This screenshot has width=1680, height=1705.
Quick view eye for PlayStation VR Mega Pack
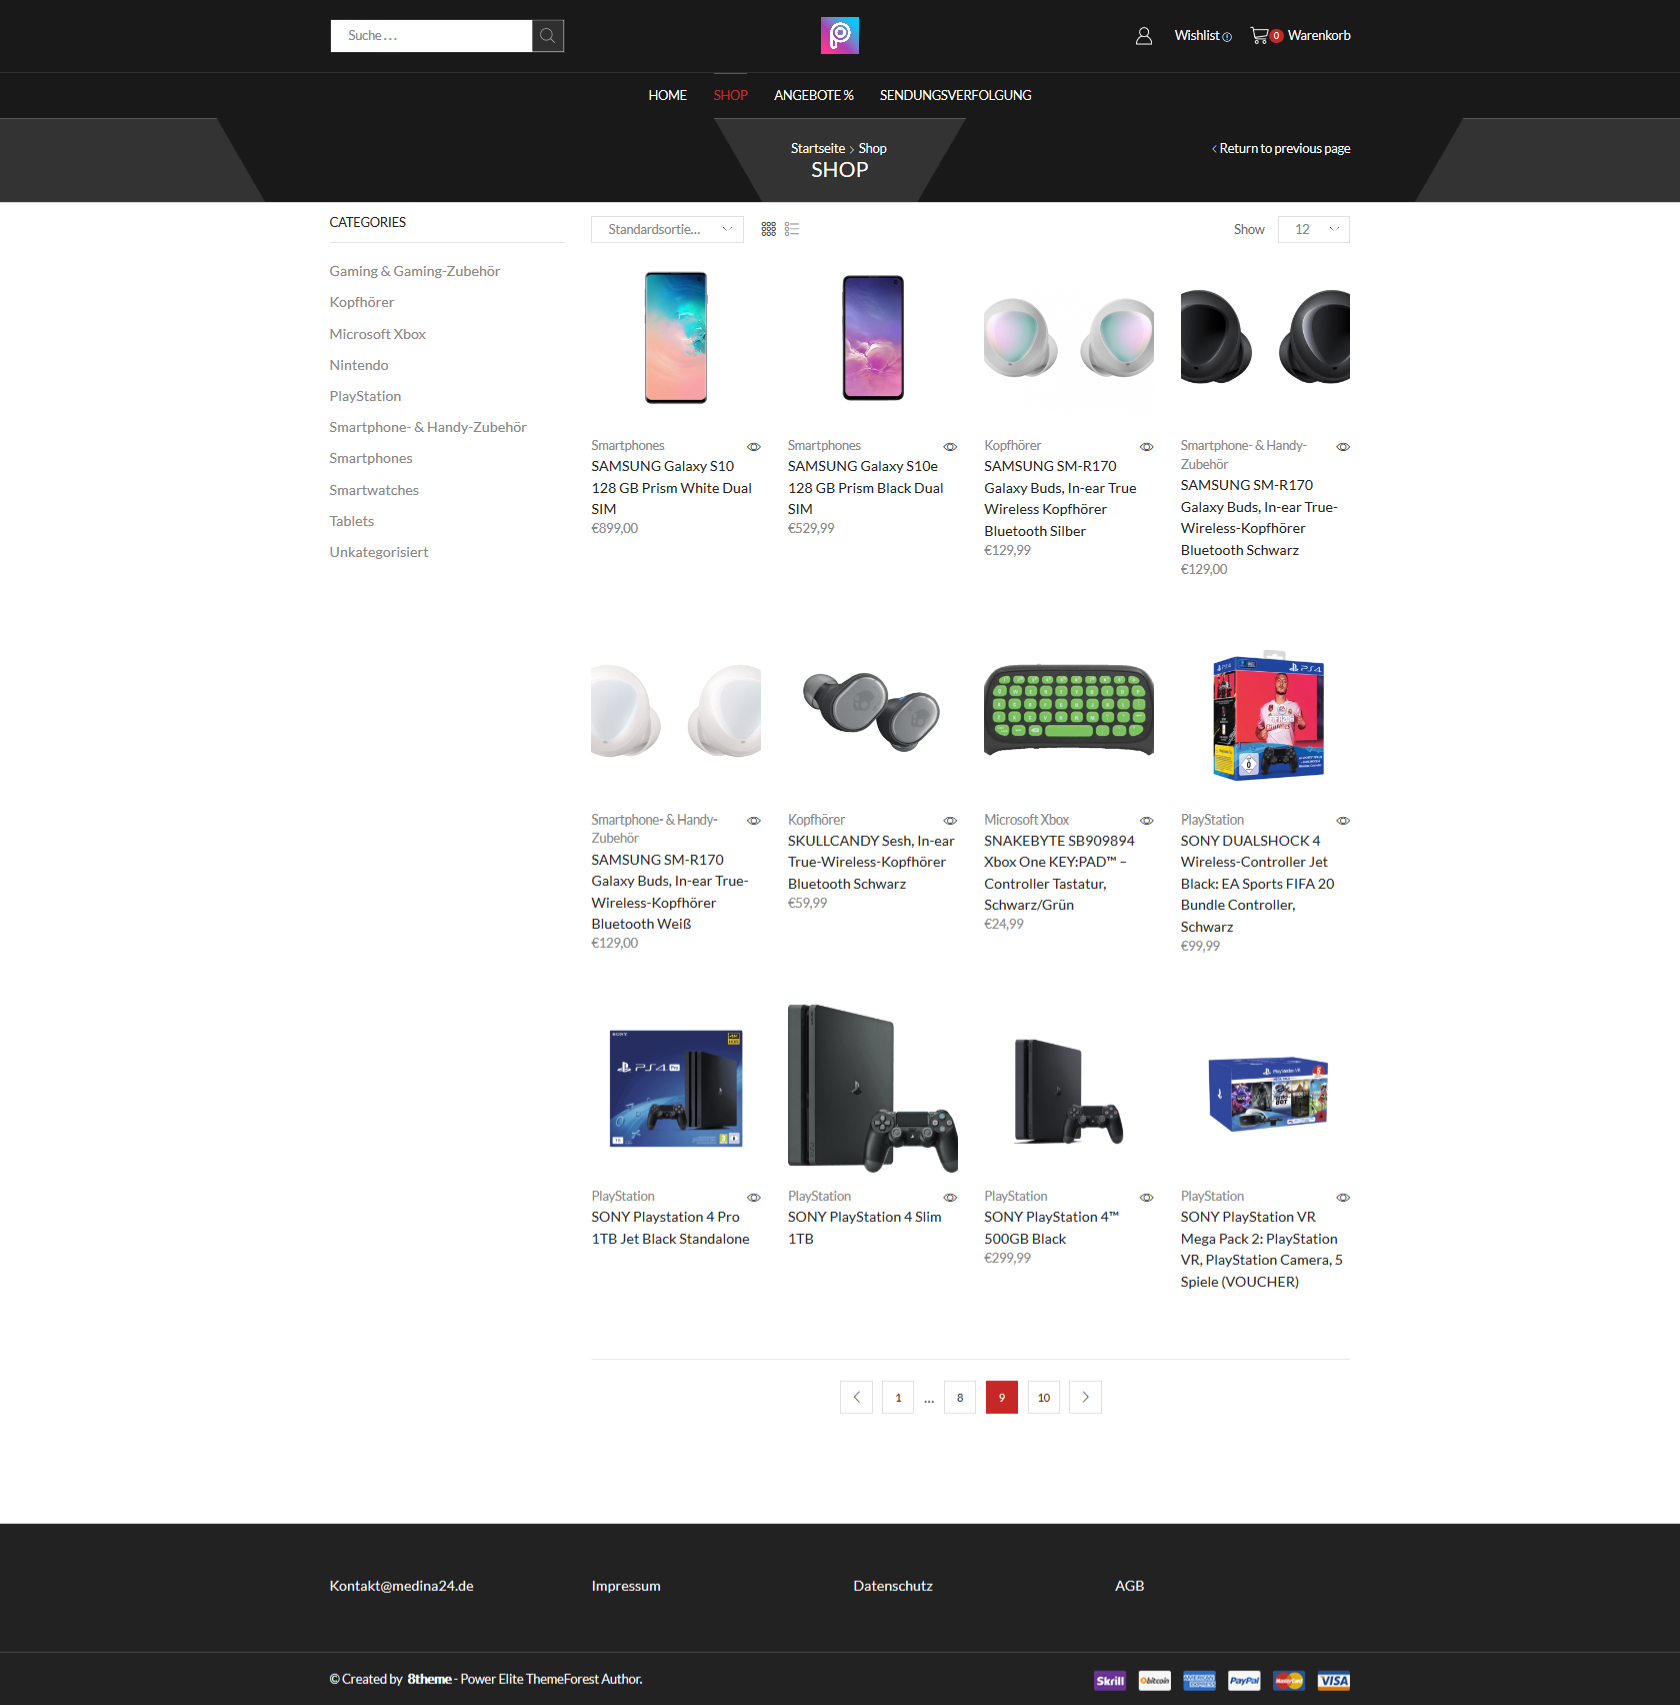[1343, 1197]
